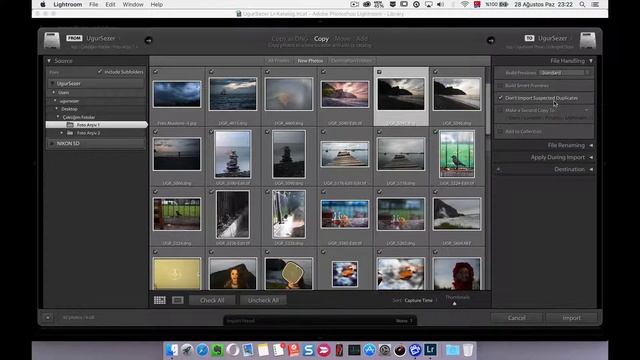The image size is (640, 360).
Task: Toggle Build Smart Previews checkbox
Action: [x=500, y=86]
